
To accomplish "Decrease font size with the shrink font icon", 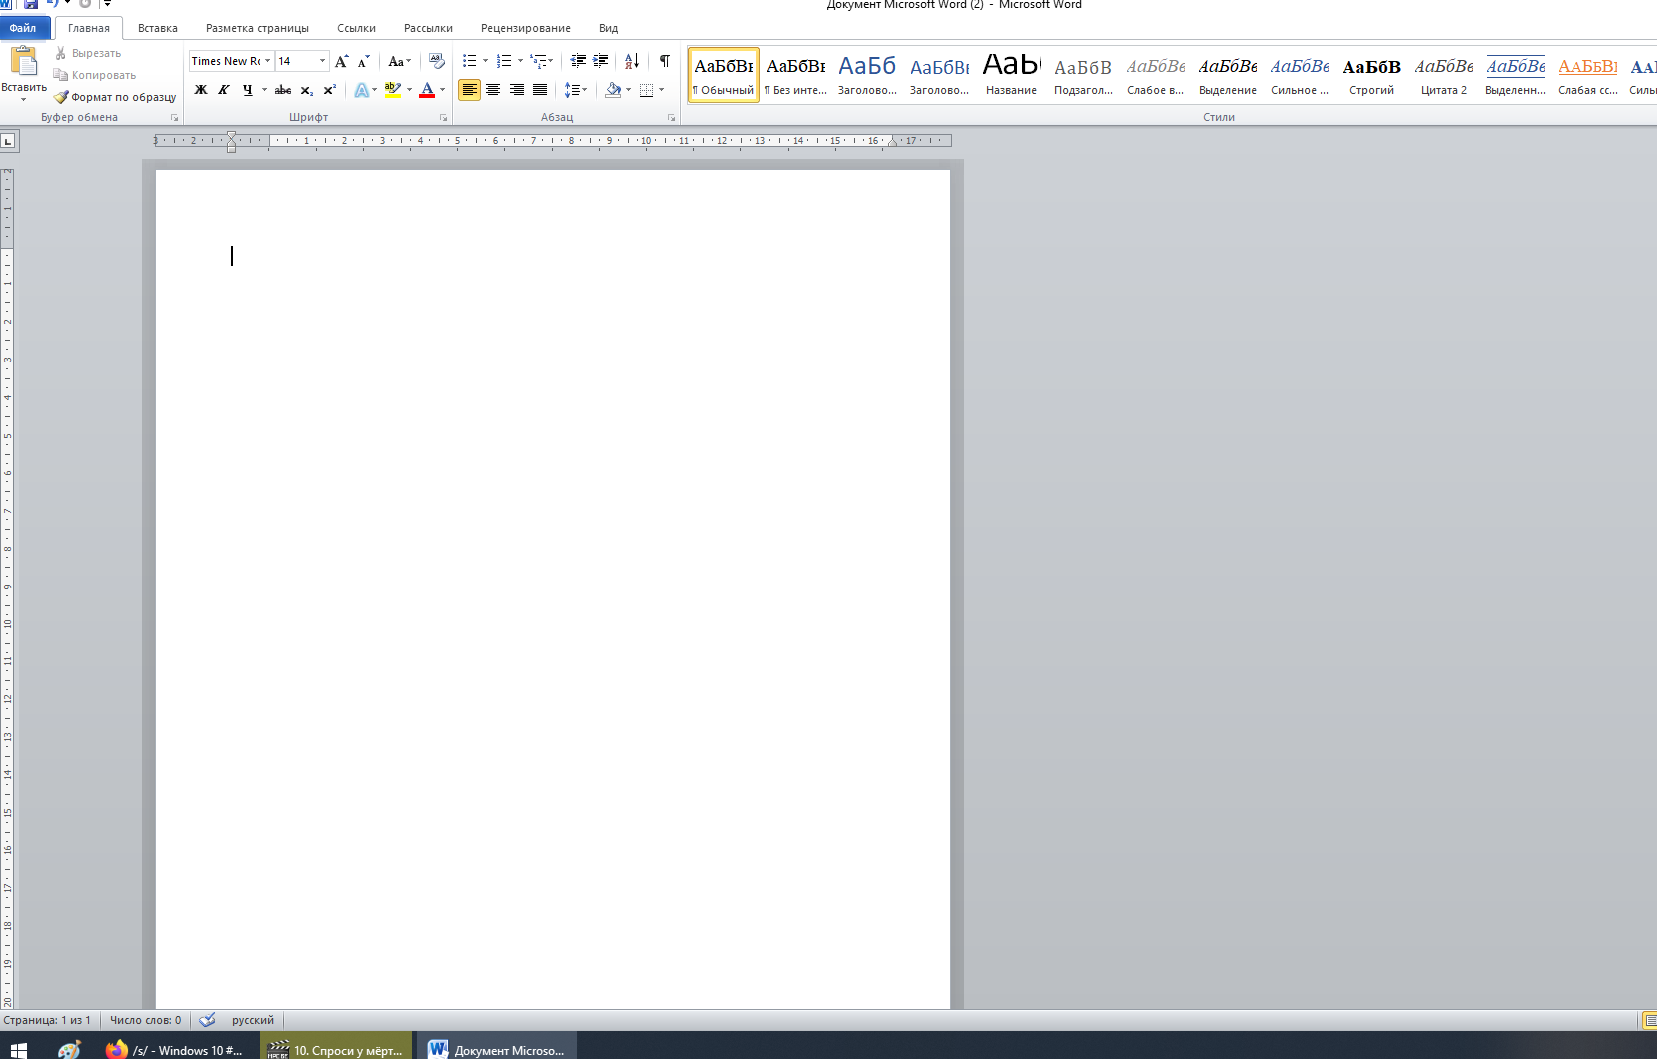I will click(364, 61).
